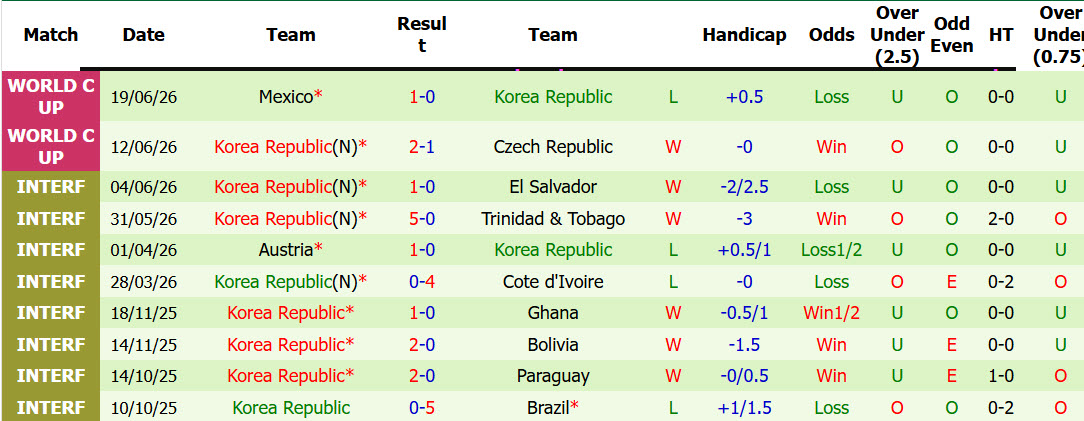The width and height of the screenshot is (1084, 421).
Task: Open the Cote d'Ivoire team link
Action: pyautogui.click(x=553, y=281)
